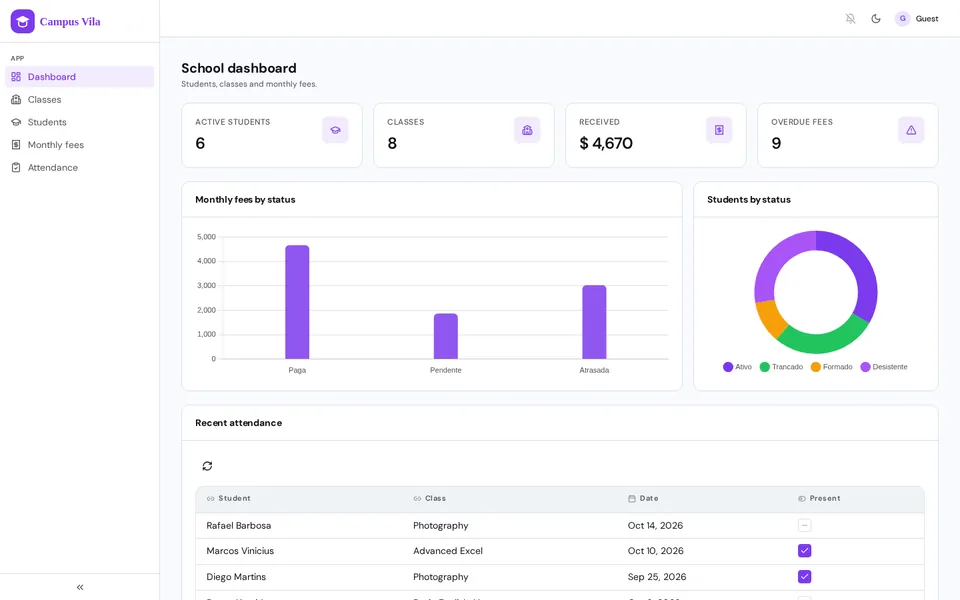Open the Guest user avatar
960x600 pixels.
(x=902, y=19)
